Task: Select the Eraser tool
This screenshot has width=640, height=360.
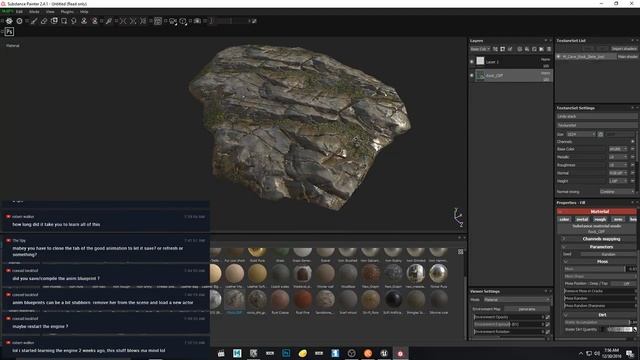Action: click(44, 21)
